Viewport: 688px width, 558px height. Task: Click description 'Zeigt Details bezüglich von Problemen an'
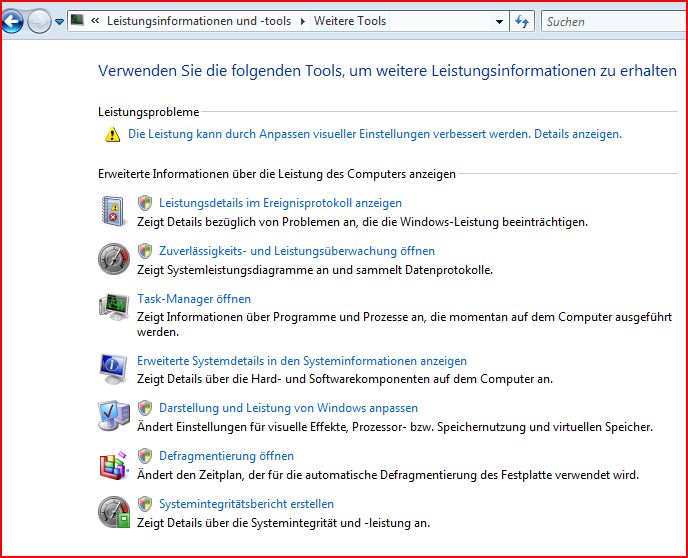point(362,222)
